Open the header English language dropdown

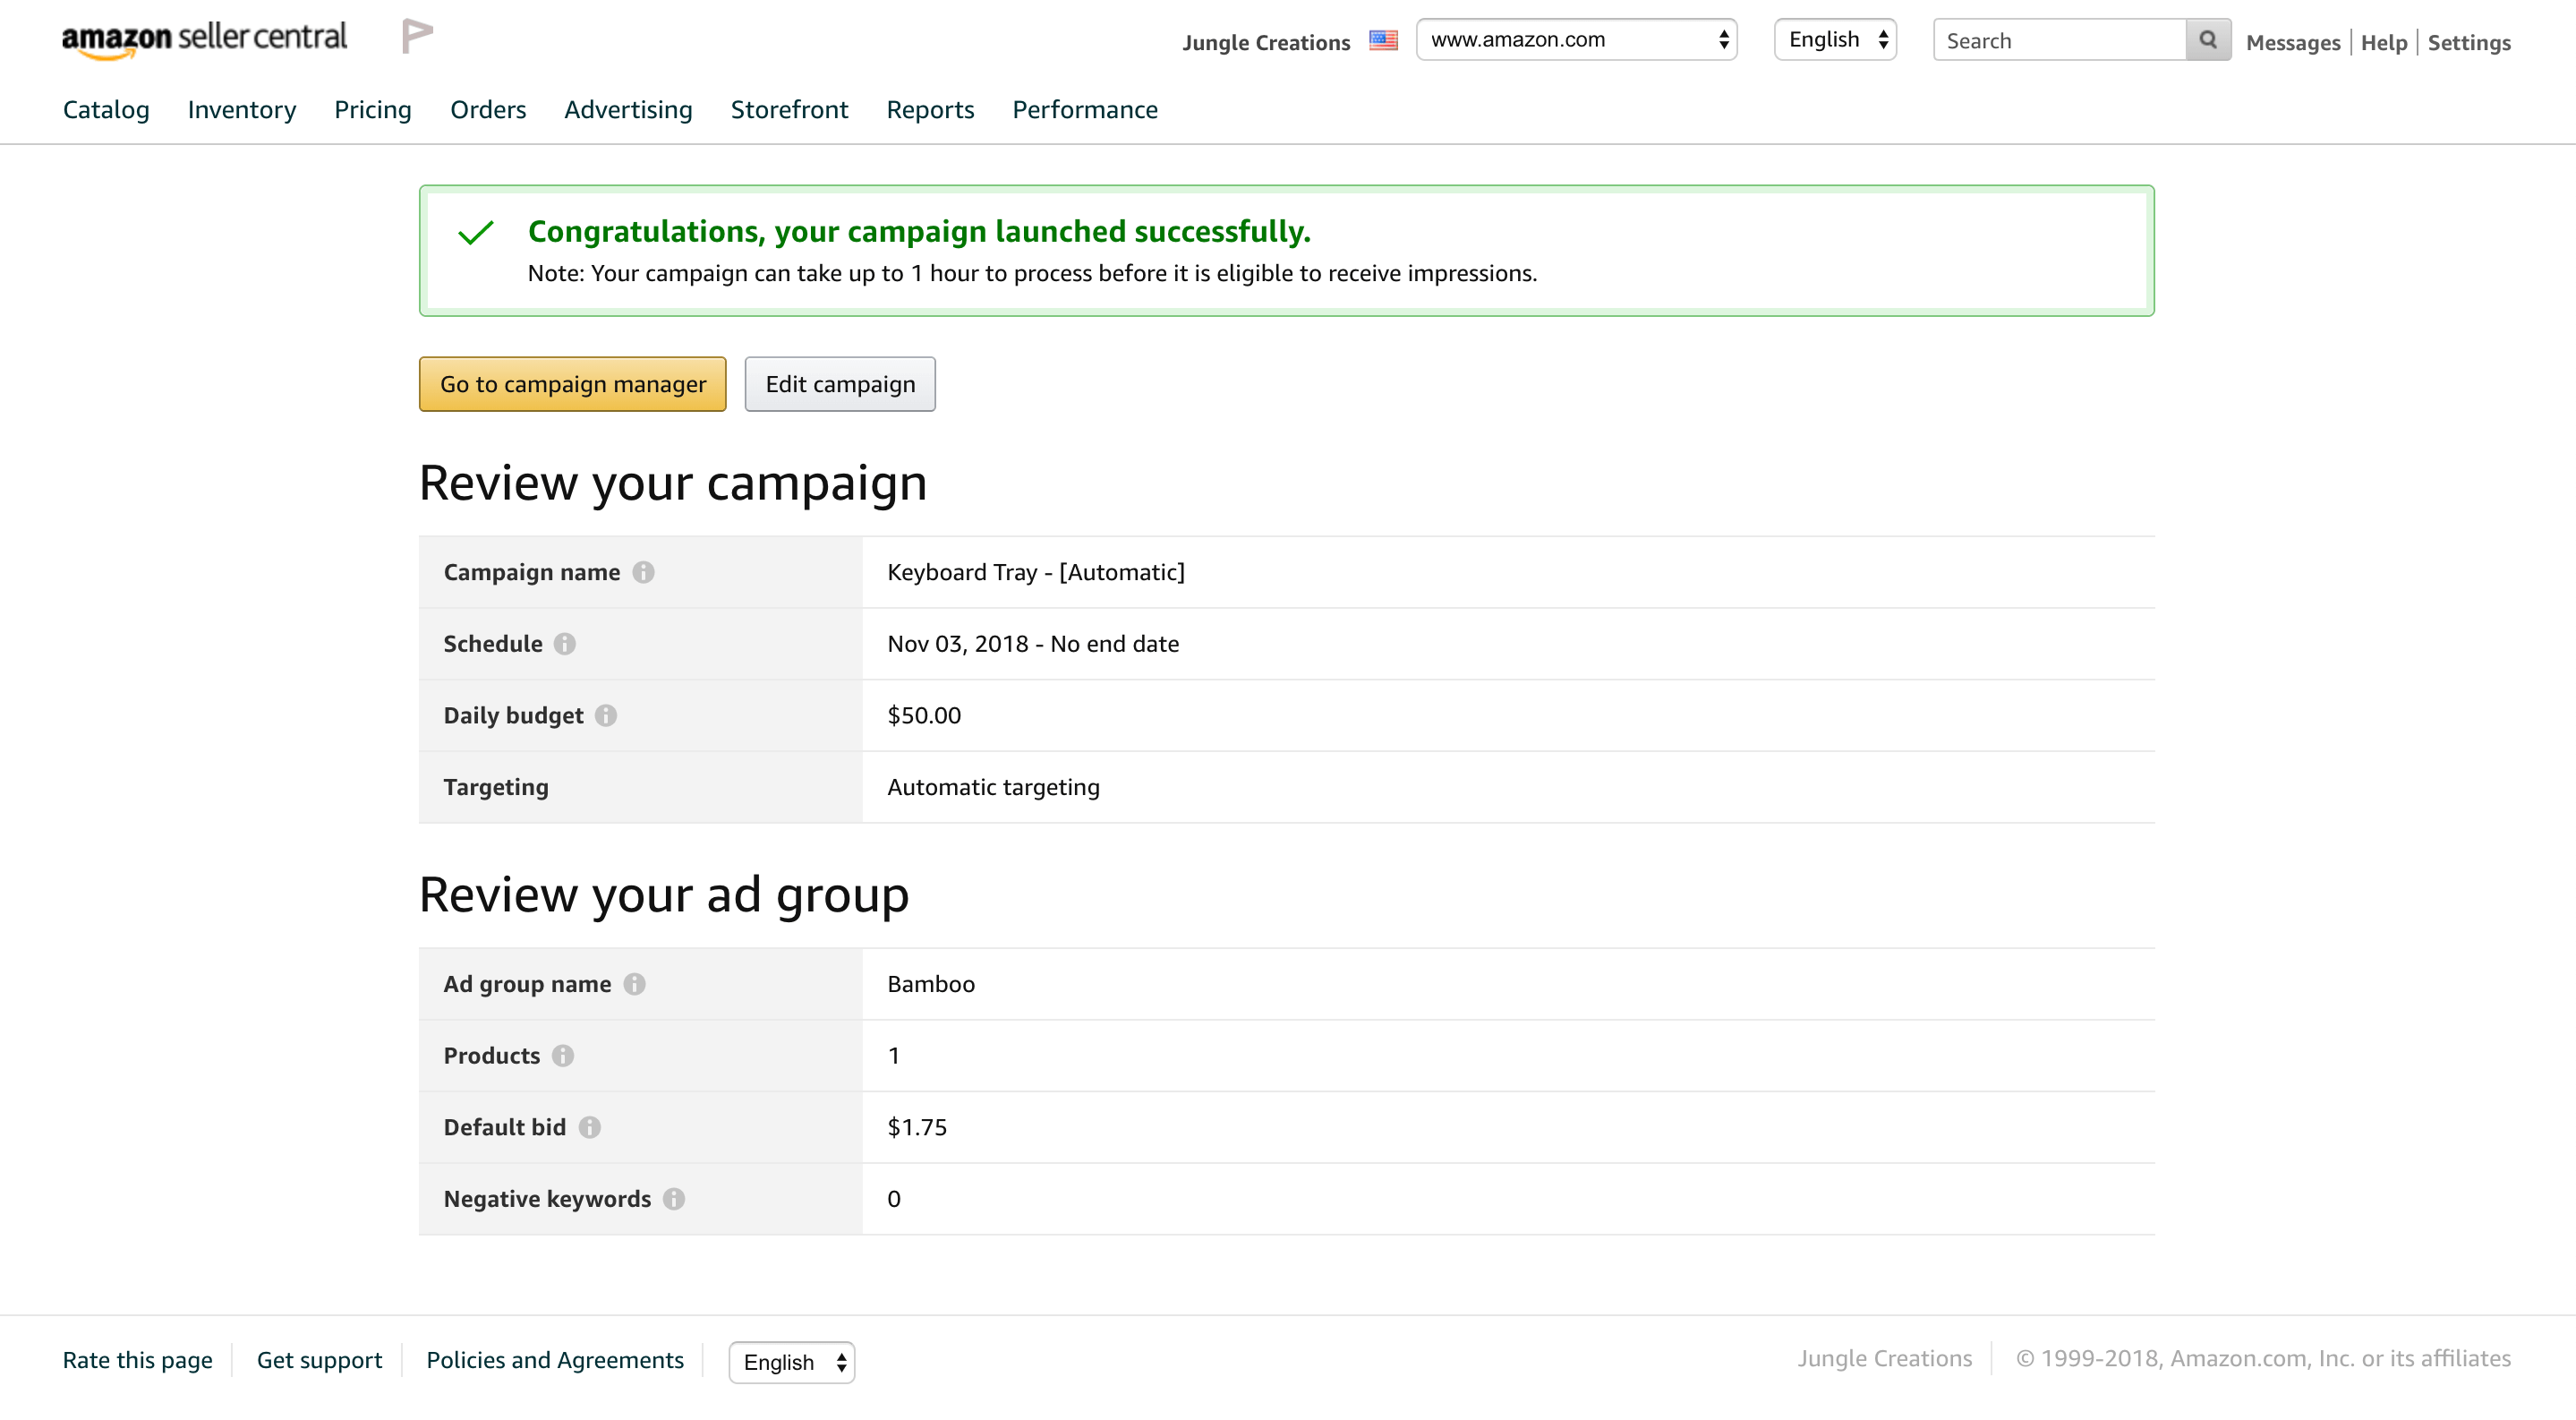pyautogui.click(x=1835, y=40)
